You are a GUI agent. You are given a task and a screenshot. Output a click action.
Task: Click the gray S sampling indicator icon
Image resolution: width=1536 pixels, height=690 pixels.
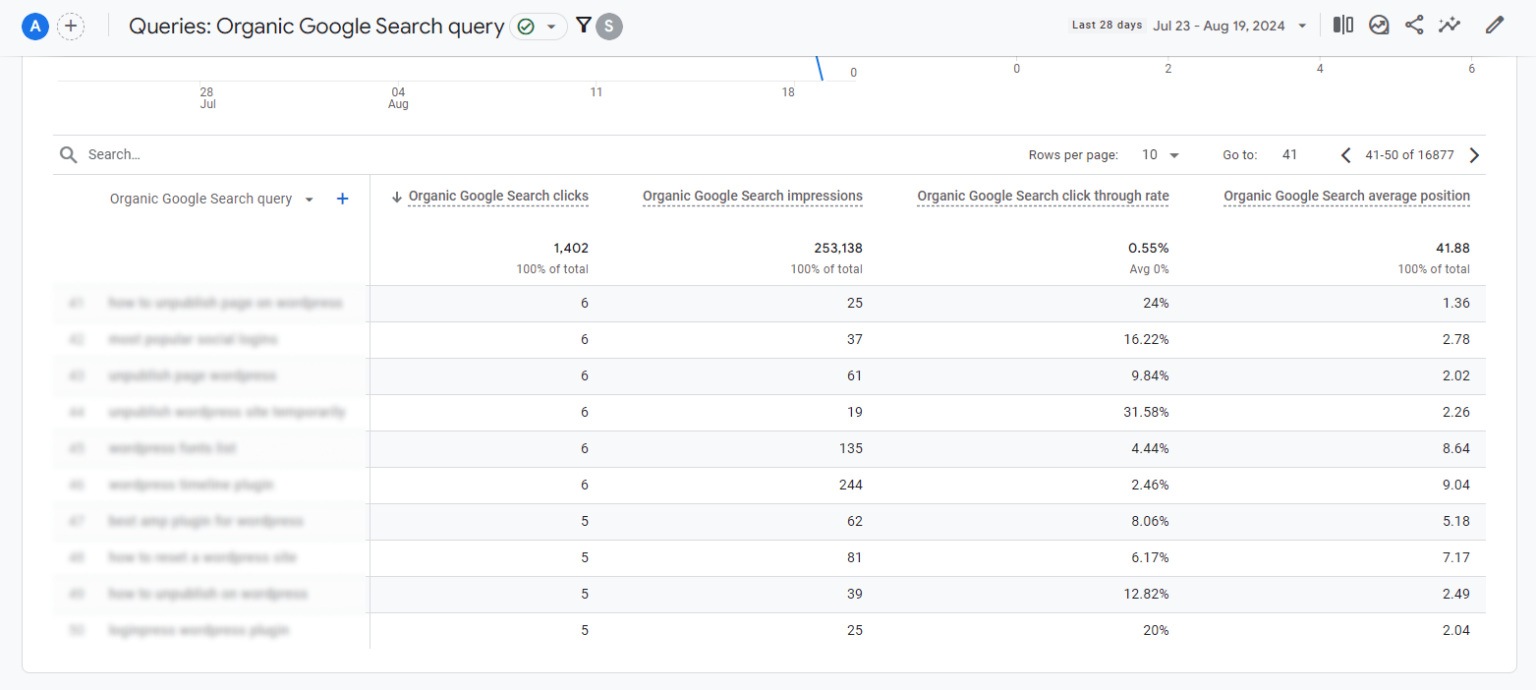point(611,26)
